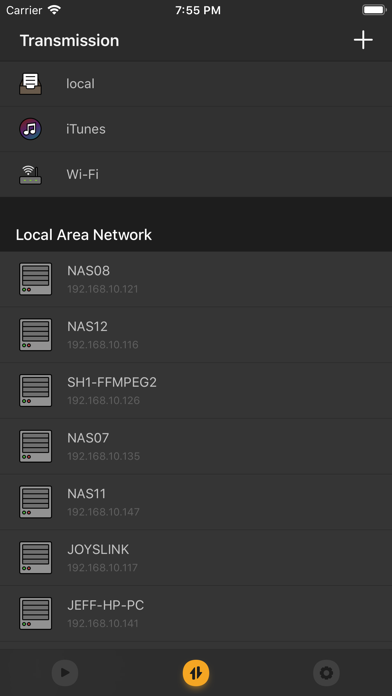392x696 pixels.
Task: Open the NAS11 network device
Action: [196, 502]
